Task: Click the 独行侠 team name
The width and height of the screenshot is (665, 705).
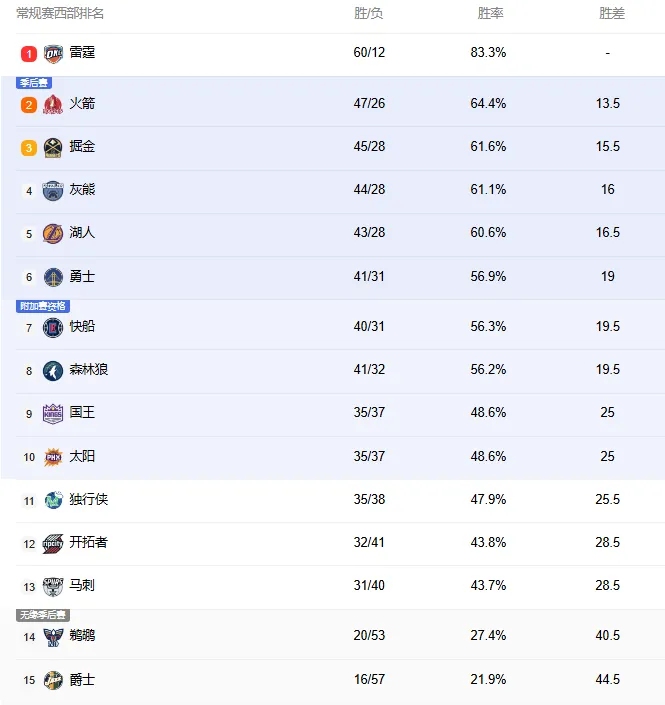Action: (x=89, y=500)
